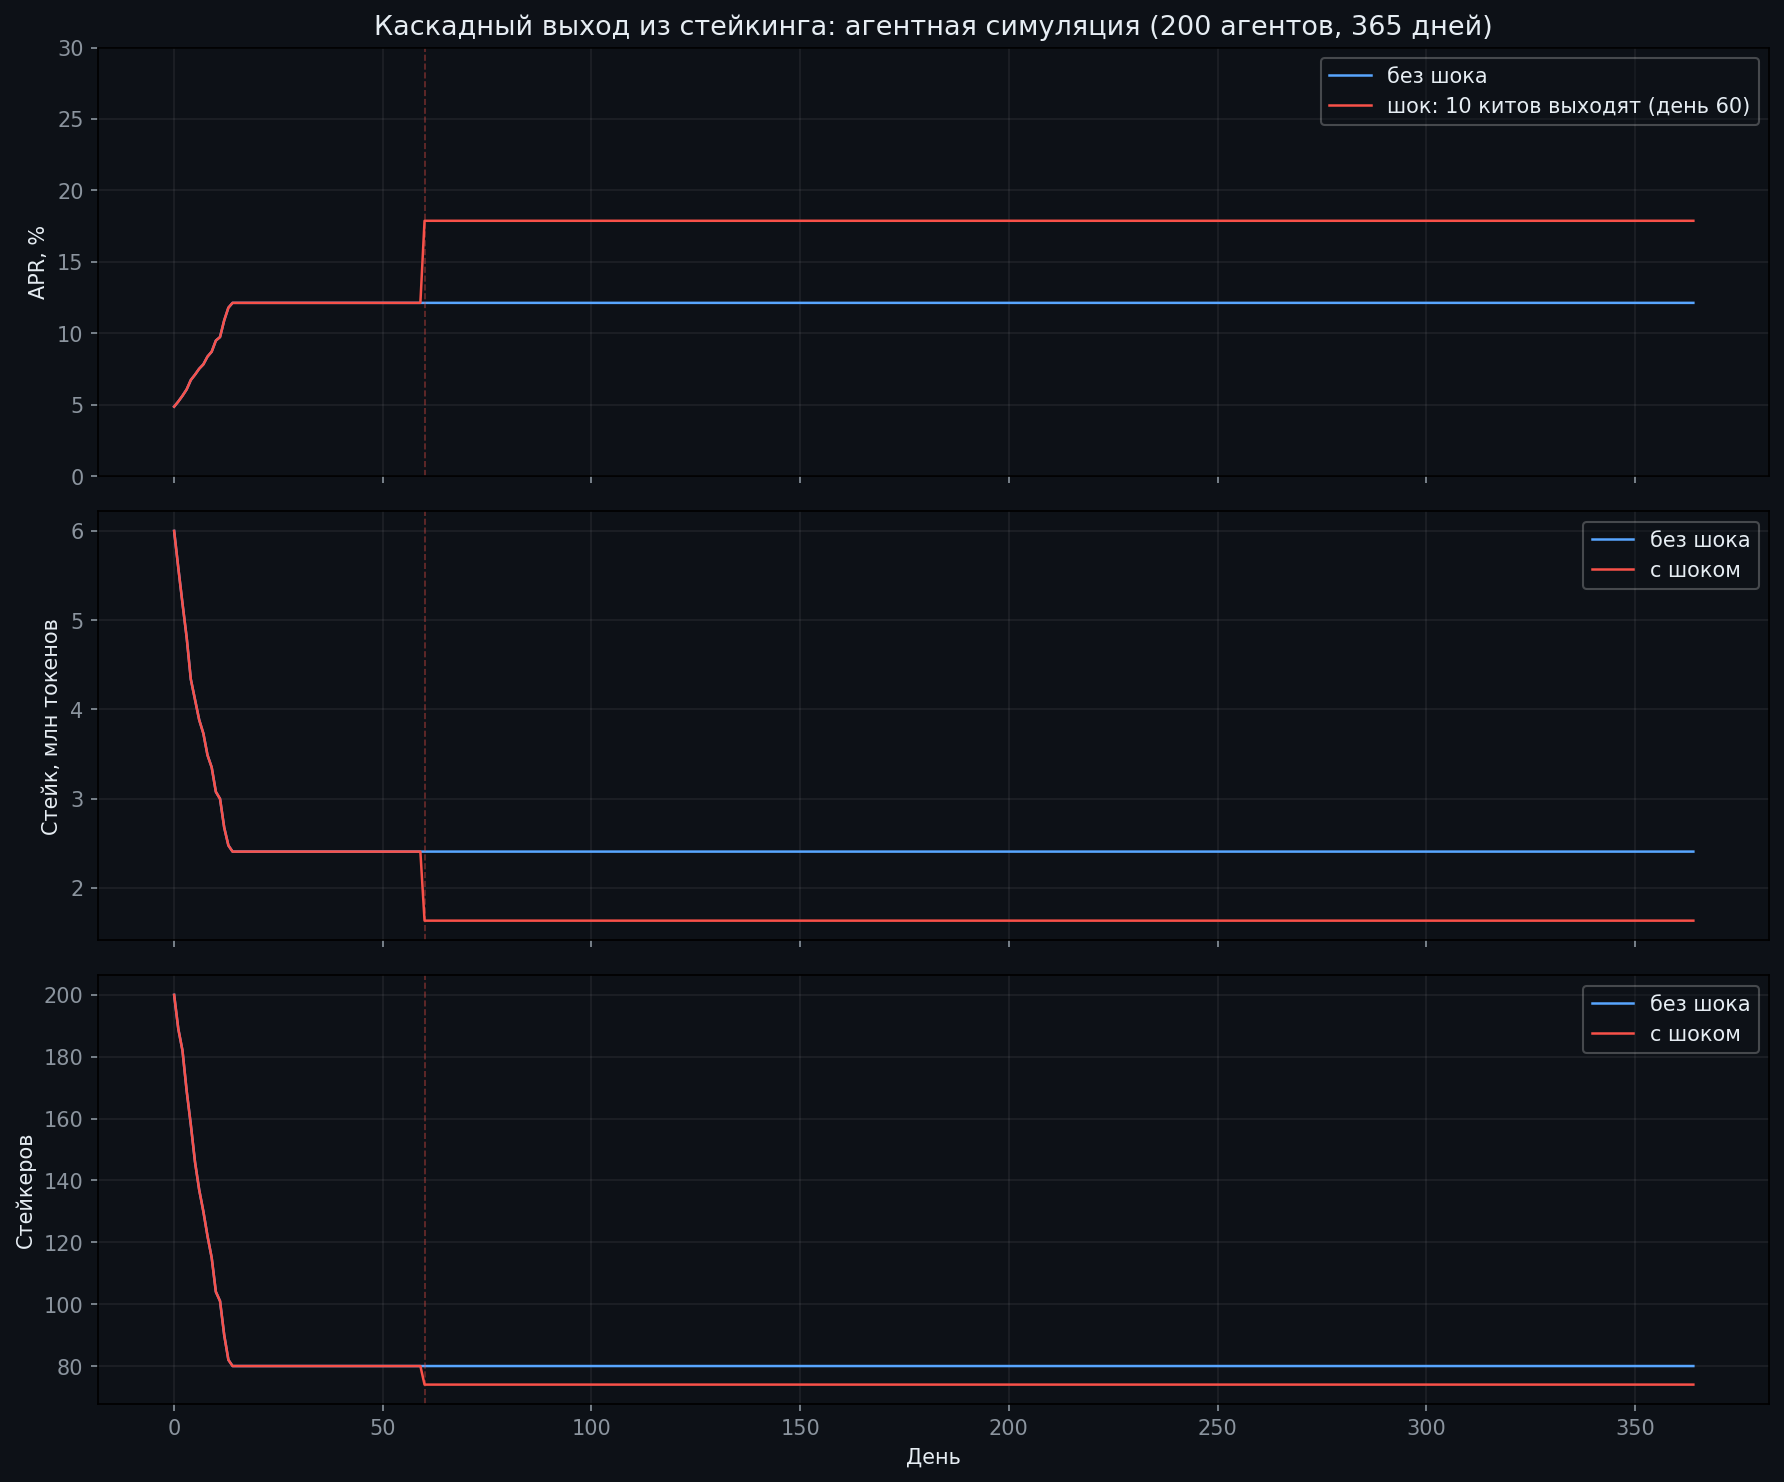Click the 6 tick on the stake axis

tap(80, 531)
